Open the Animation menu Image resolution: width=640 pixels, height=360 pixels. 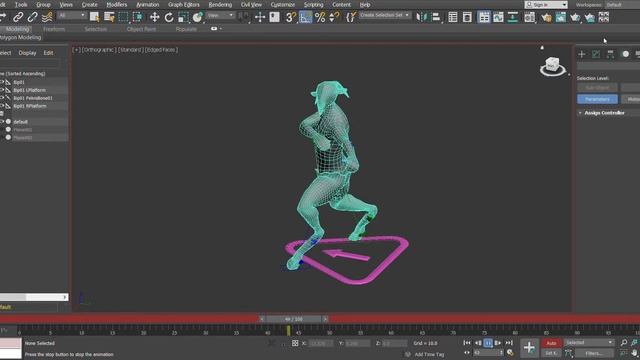[147, 5]
